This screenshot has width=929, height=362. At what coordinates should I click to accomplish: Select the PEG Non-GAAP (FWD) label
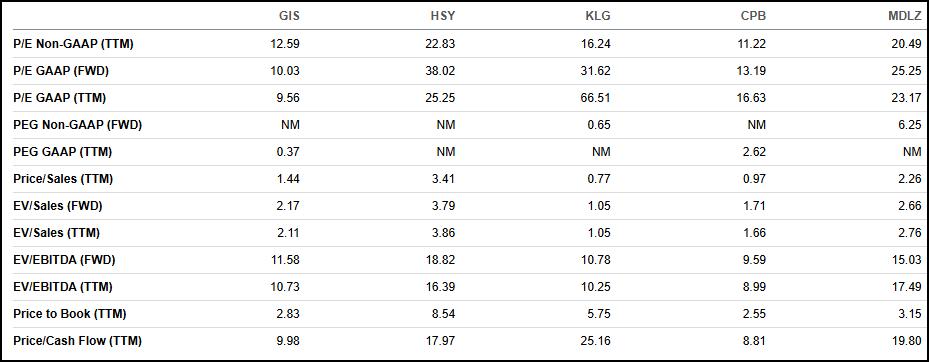77,125
